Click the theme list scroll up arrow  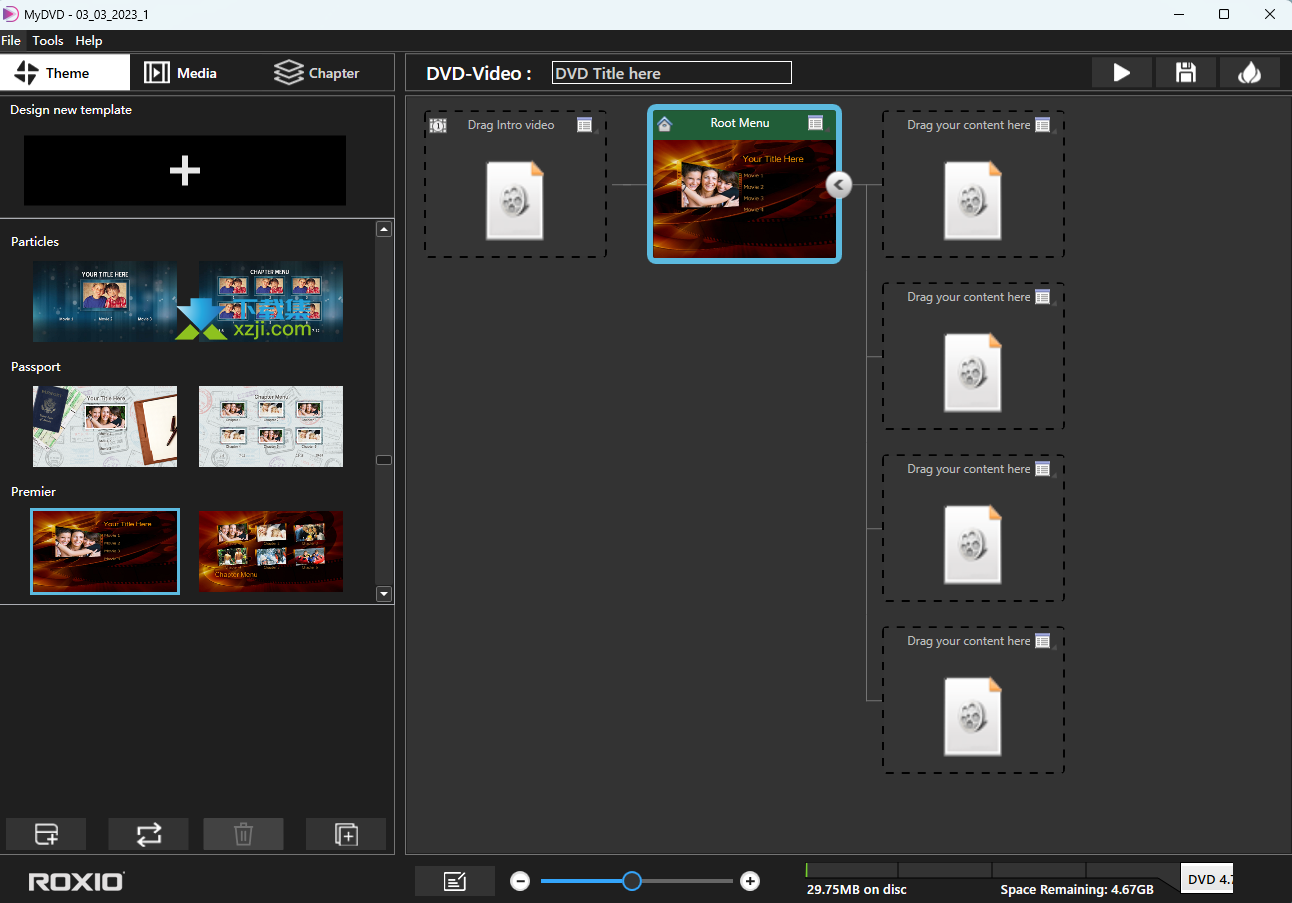[384, 229]
